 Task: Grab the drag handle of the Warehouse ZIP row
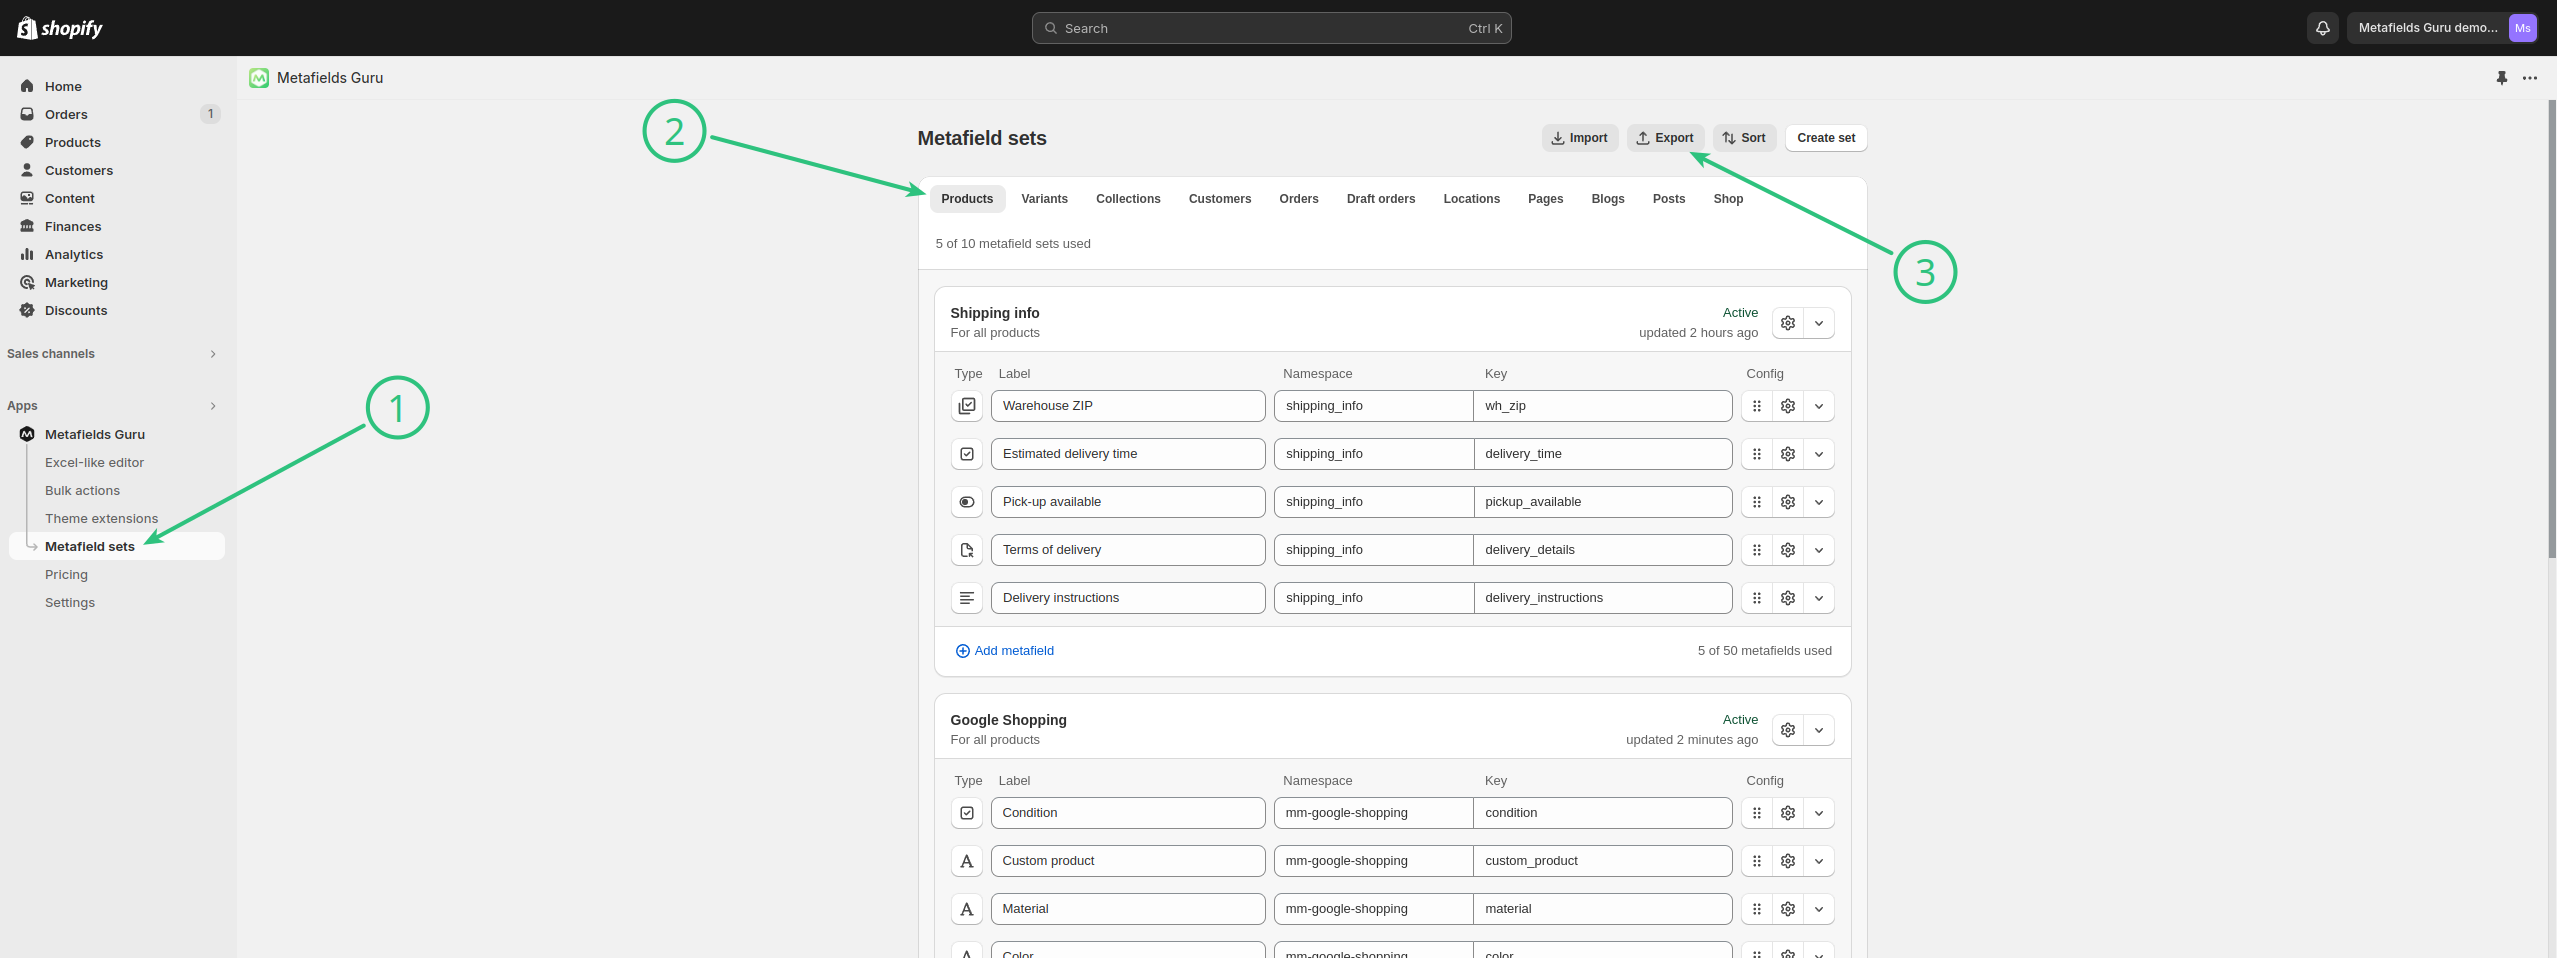[x=1757, y=406]
